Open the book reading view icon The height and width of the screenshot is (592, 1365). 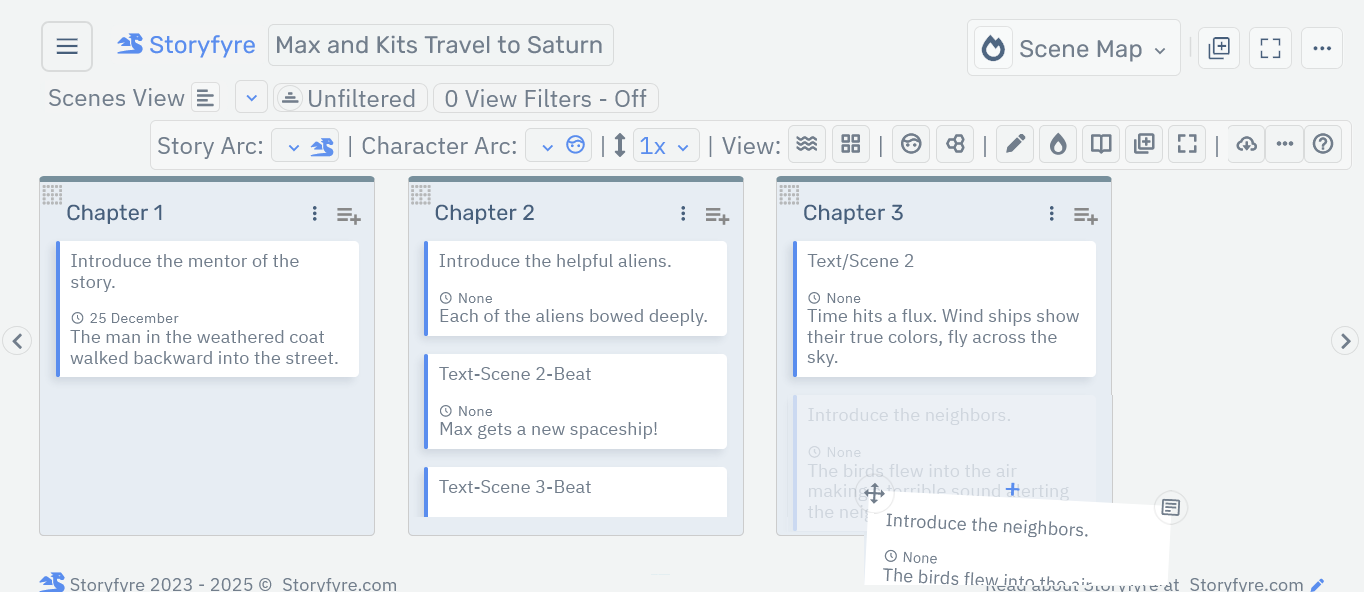[1100, 143]
